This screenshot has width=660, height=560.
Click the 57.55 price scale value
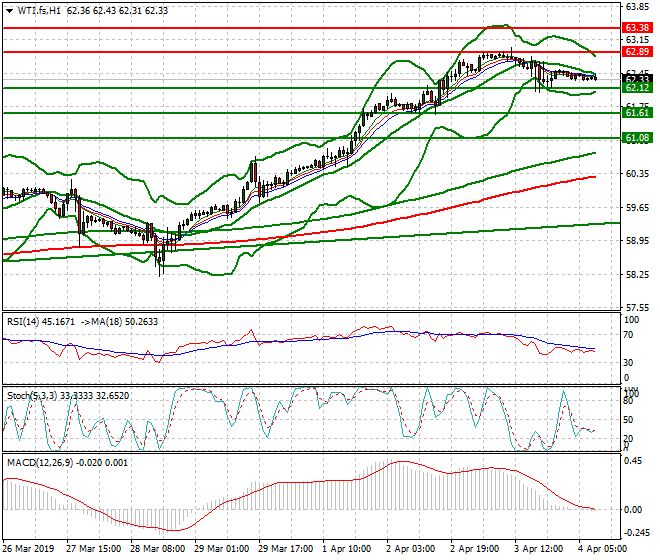637,308
